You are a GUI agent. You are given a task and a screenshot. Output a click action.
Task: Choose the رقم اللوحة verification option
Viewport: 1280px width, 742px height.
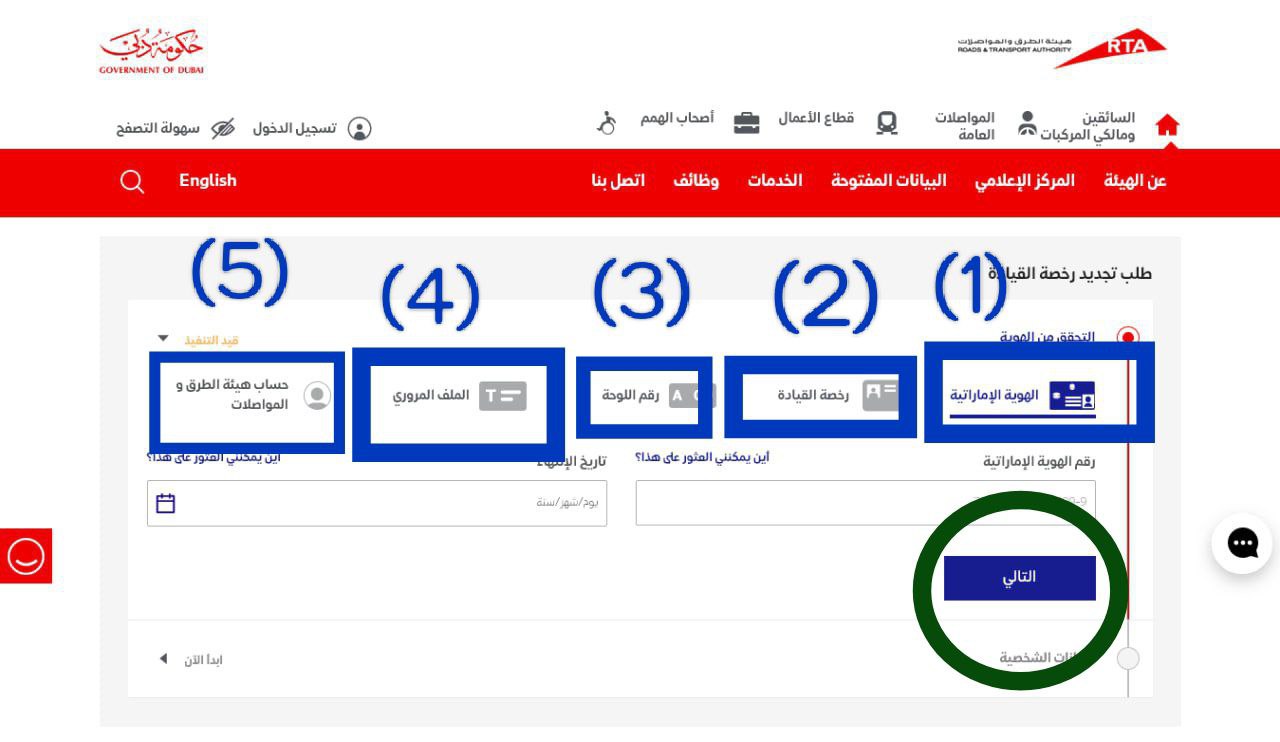pos(644,393)
